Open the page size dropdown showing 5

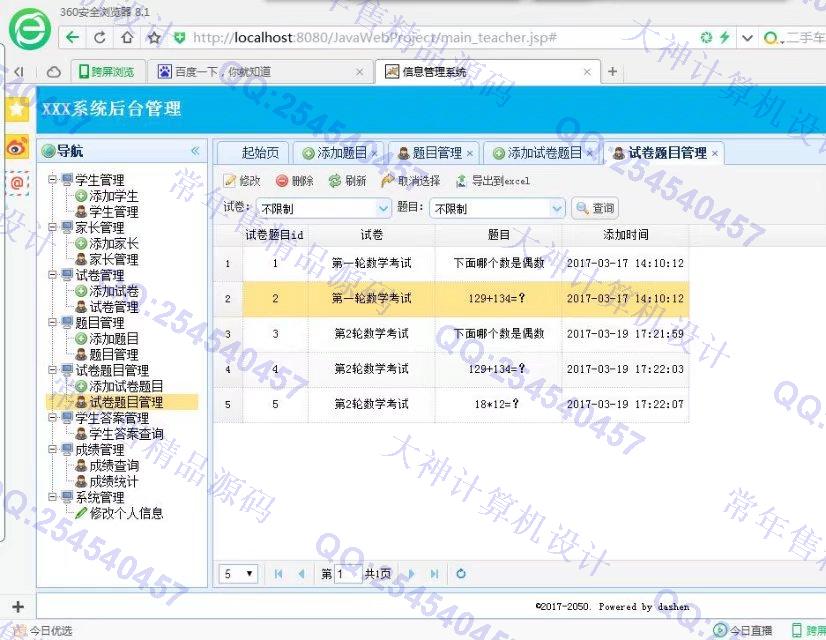tap(238, 574)
